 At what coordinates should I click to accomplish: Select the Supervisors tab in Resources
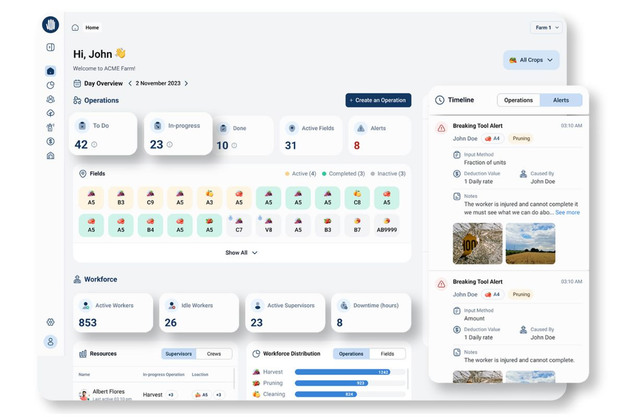tap(178, 354)
